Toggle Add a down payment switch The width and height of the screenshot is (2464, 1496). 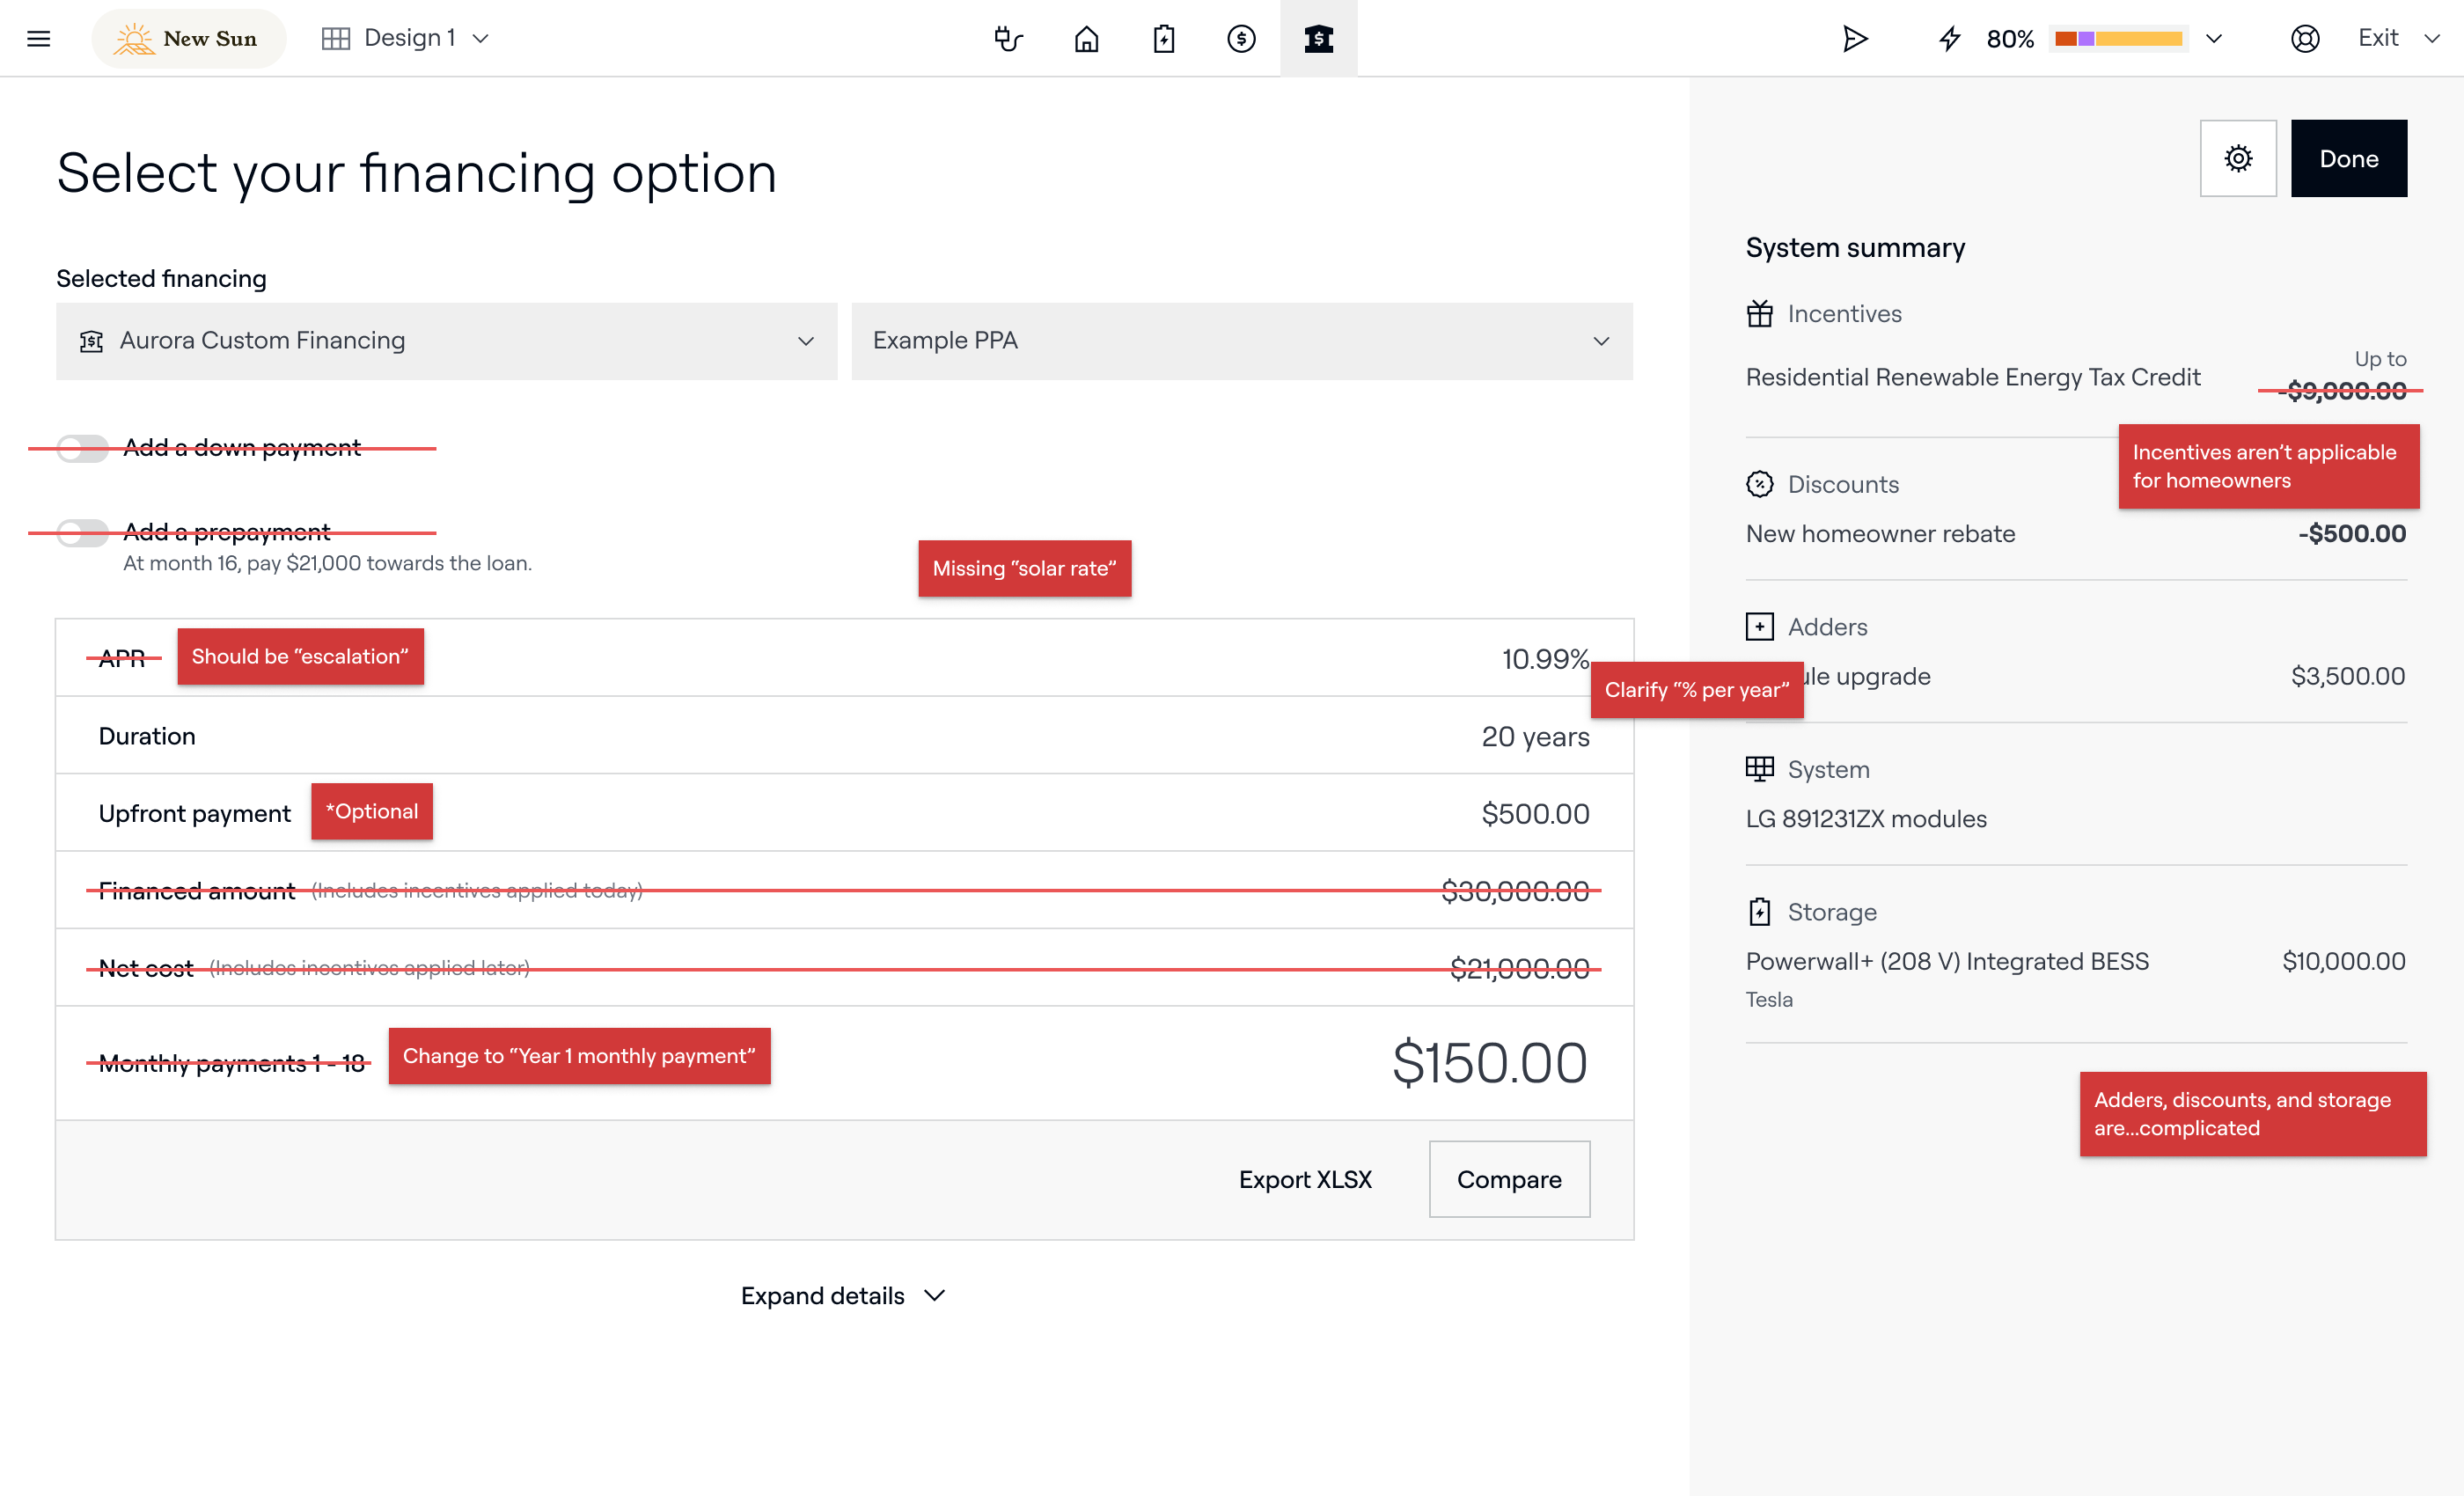pyautogui.click(x=82, y=448)
